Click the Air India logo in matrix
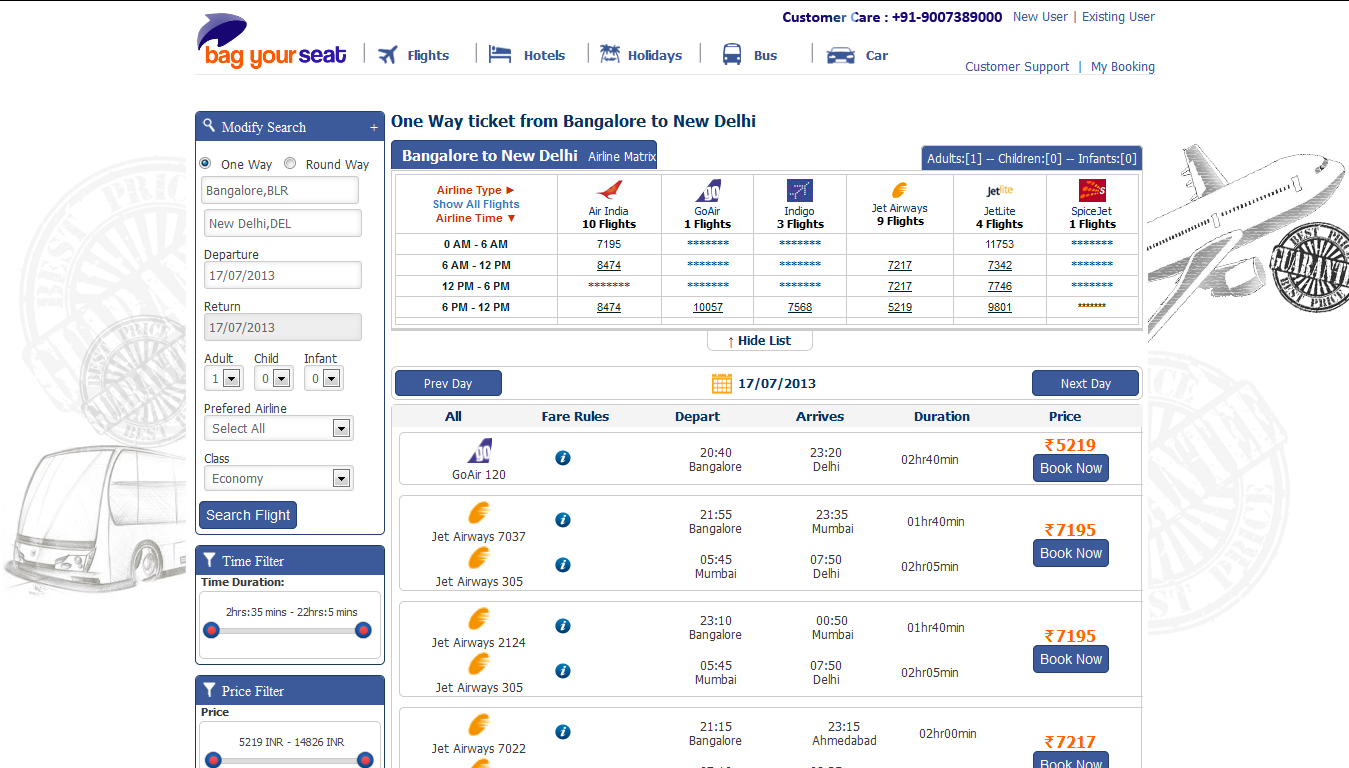This screenshot has height=768, width=1349. pos(609,190)
